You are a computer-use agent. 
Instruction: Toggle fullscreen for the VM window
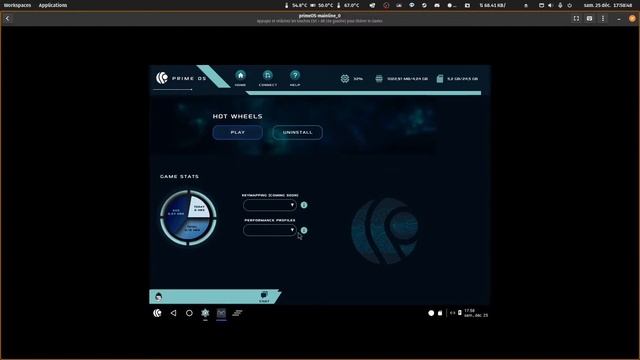(x=576, y=18)
